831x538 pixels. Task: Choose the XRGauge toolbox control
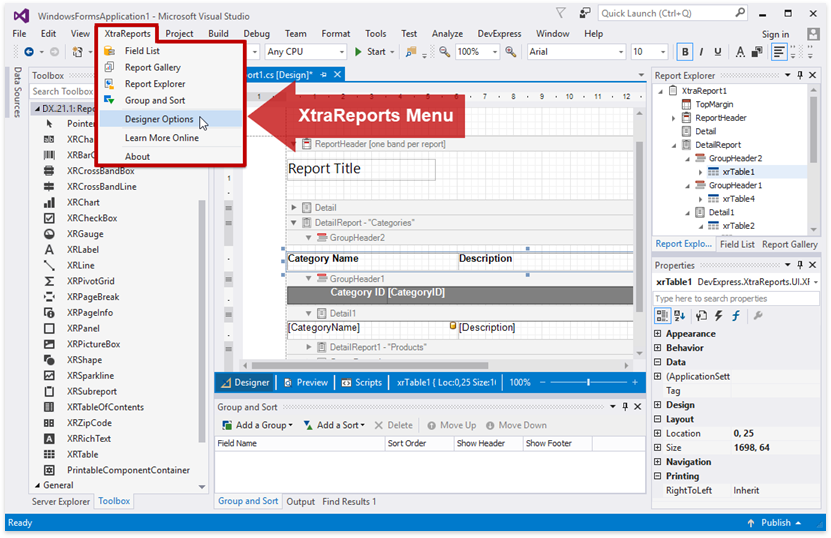coord(85,234)
